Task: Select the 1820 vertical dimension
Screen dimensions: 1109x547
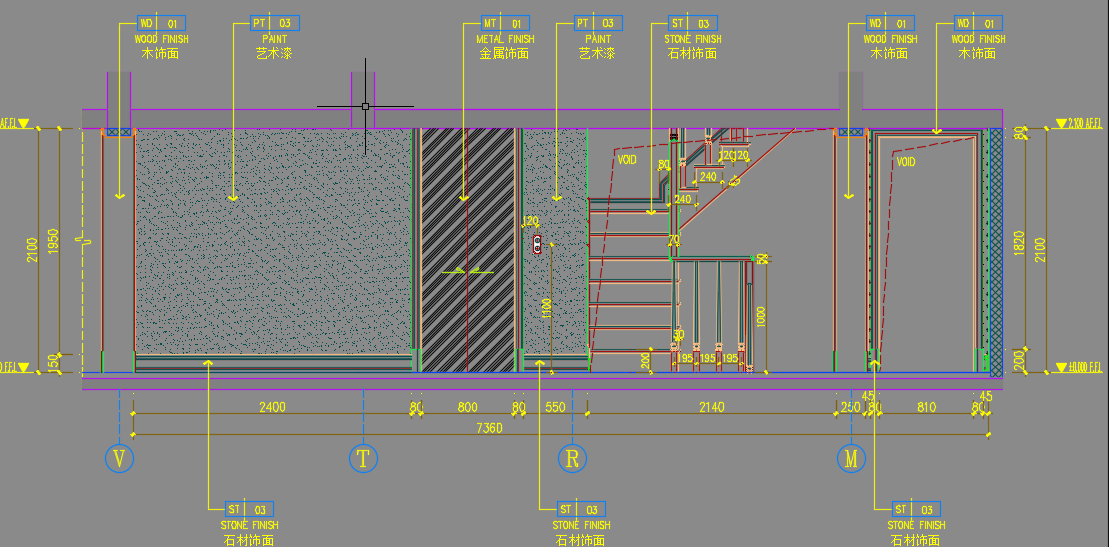Action: pyautogui.click(x=1019, y=243)
